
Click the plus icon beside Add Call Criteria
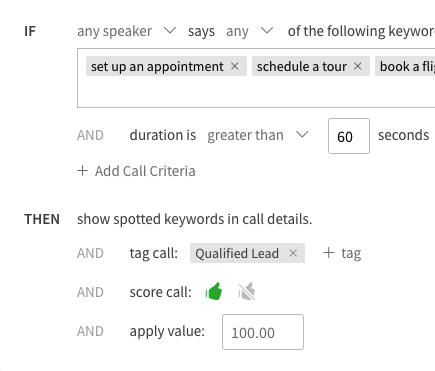[x=82, y=171]
